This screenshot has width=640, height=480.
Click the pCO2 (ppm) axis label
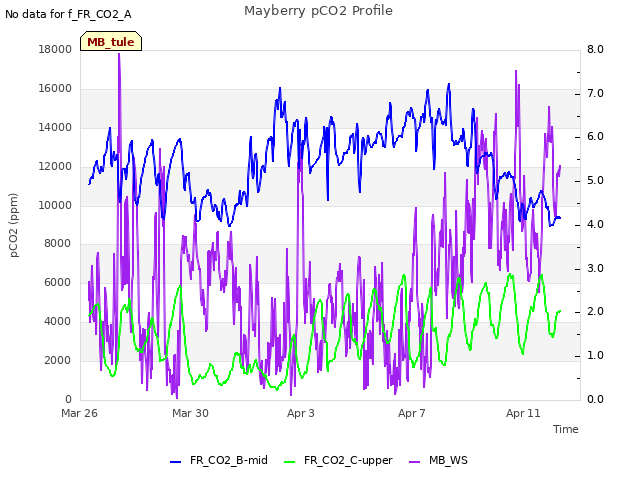coord(13,225)
